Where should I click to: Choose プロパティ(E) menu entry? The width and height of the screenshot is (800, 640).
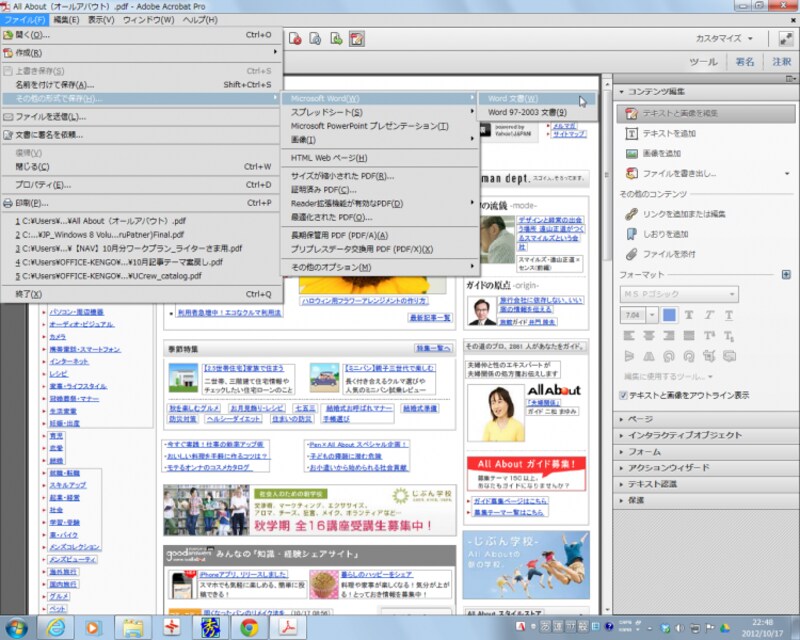[x=141, y=185]
